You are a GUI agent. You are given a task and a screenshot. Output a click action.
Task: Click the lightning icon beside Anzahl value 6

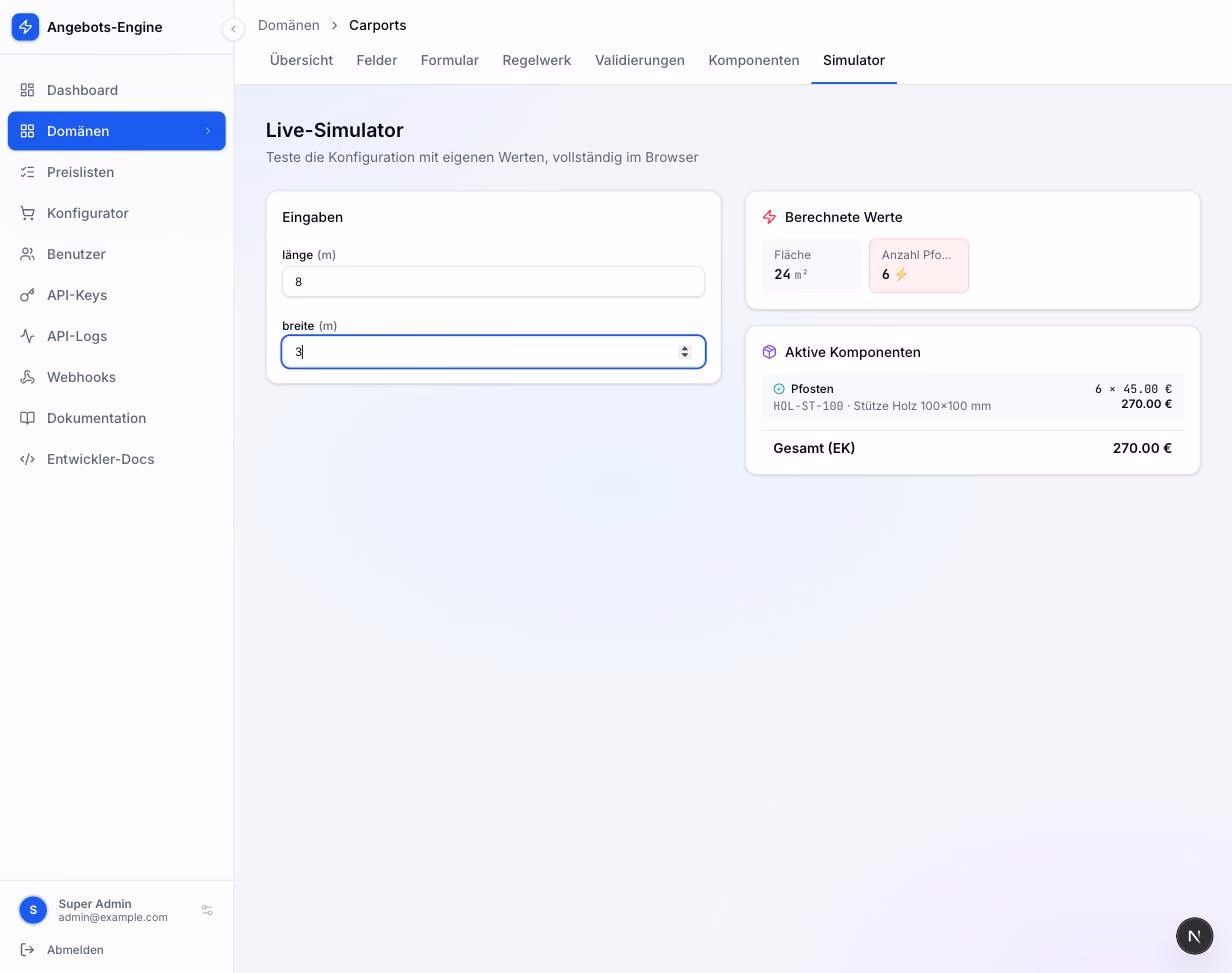click(x=901, y=274)
